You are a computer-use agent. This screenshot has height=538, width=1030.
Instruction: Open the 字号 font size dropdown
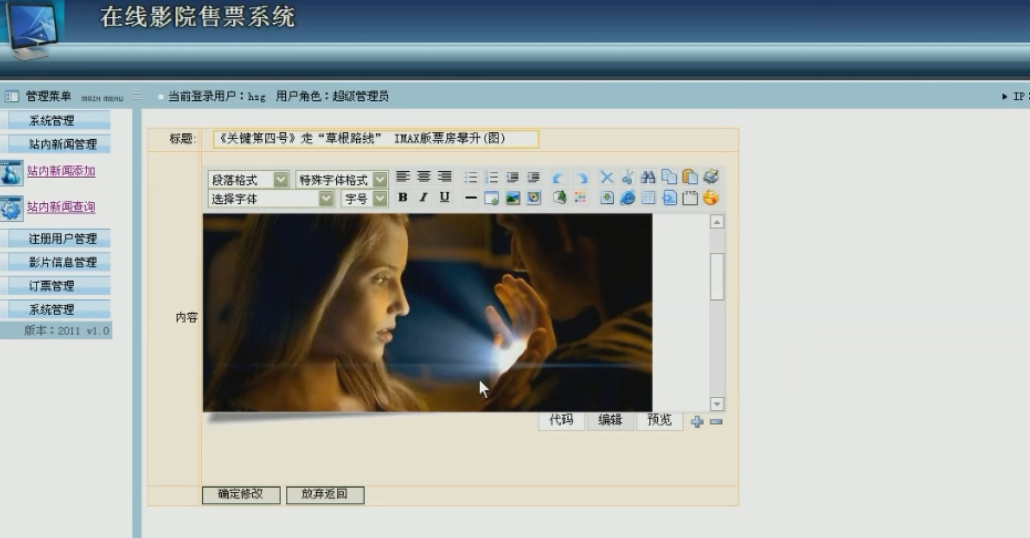(x=365, y=198)
